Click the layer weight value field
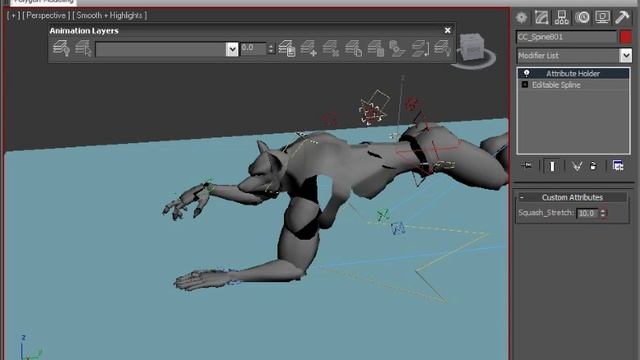This screenshot has width=640, height=360. pos(253,49)
